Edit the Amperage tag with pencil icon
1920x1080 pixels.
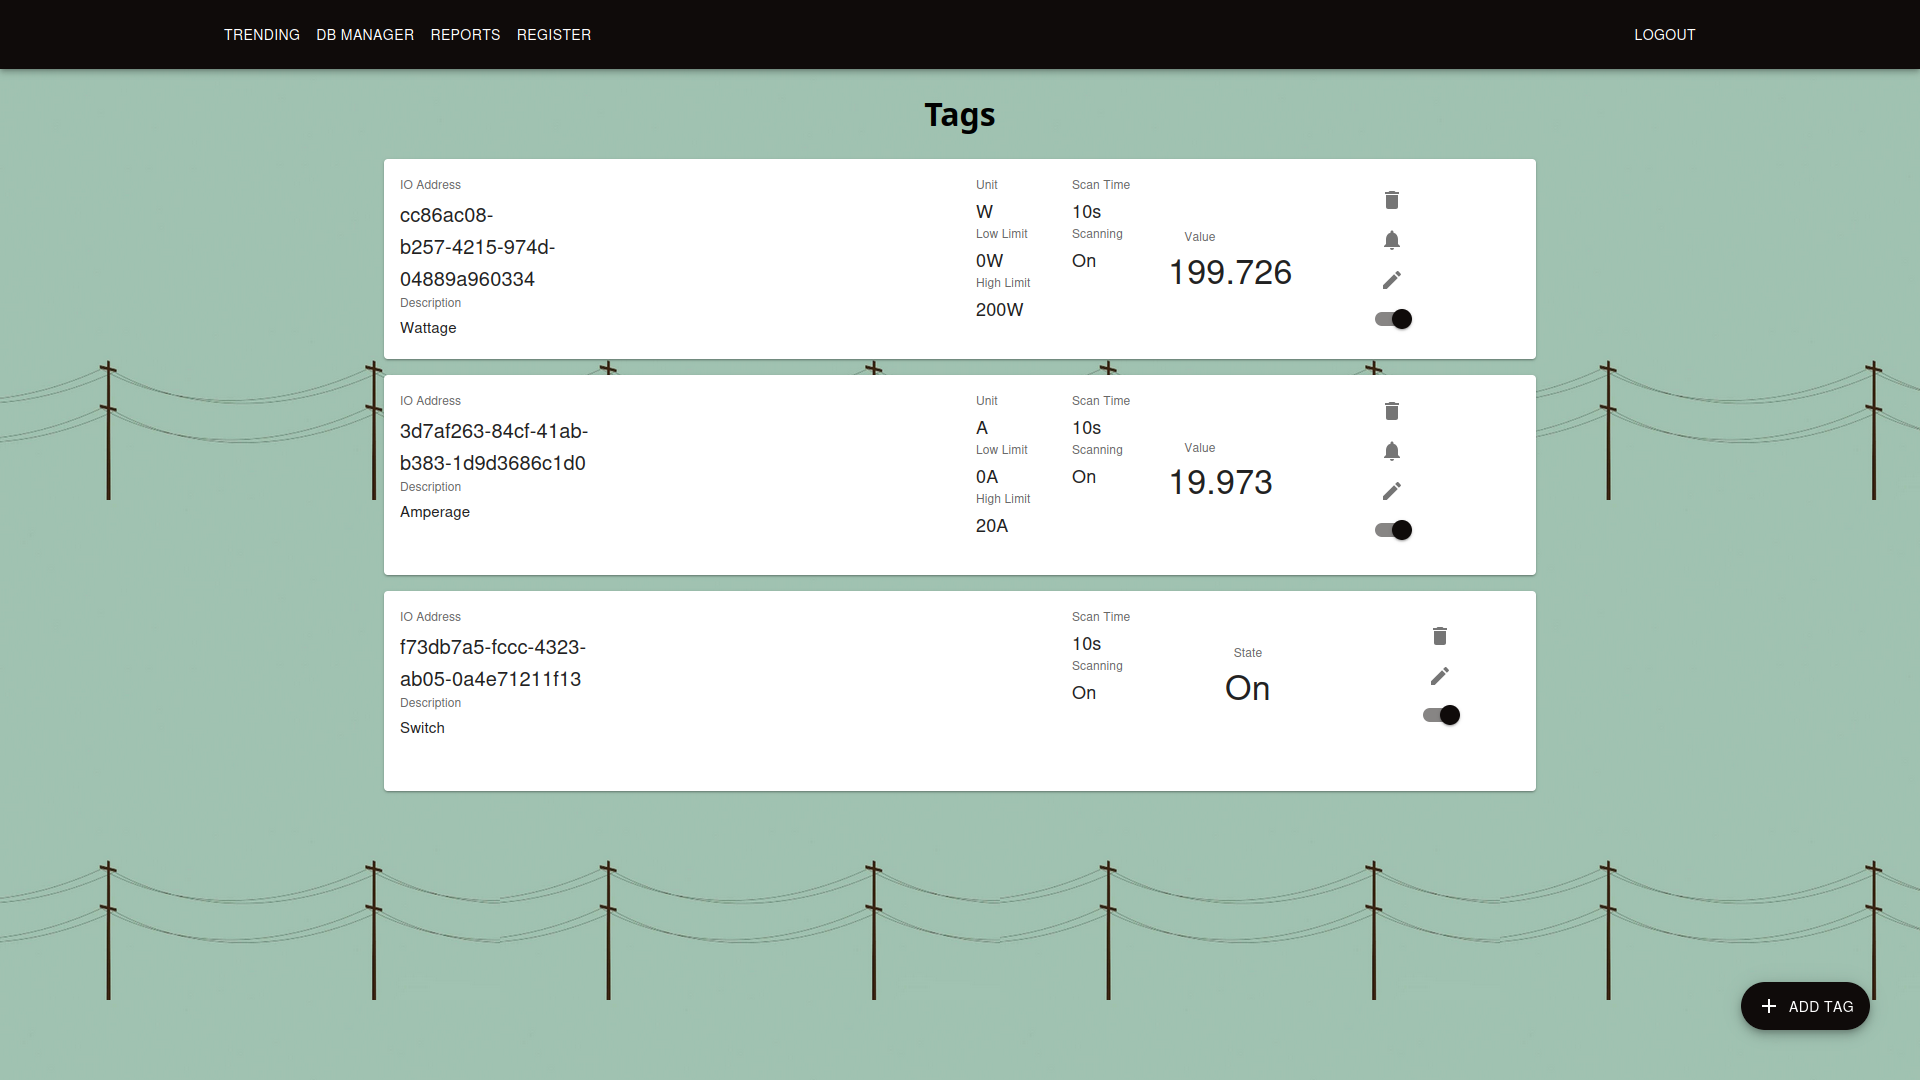tap(1392, 491)
